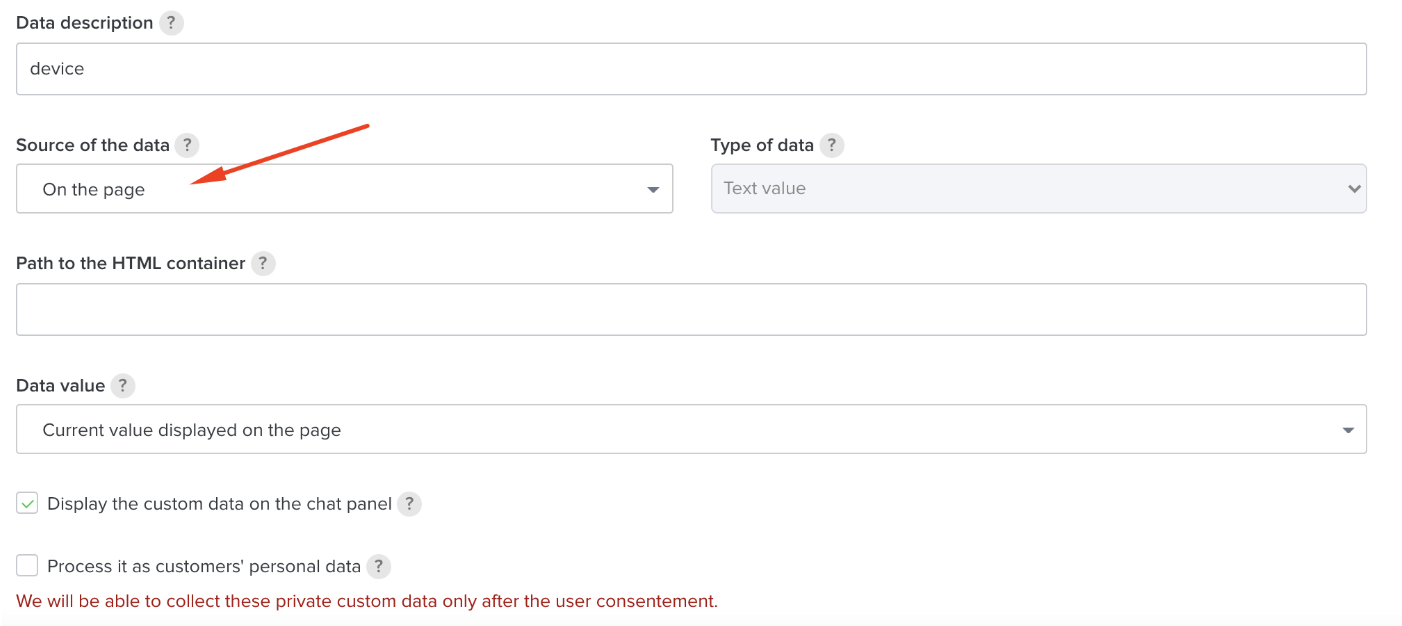Click the 'Path to the HTML container' label
Screen dimensions: 1402x626
point(131,263)
